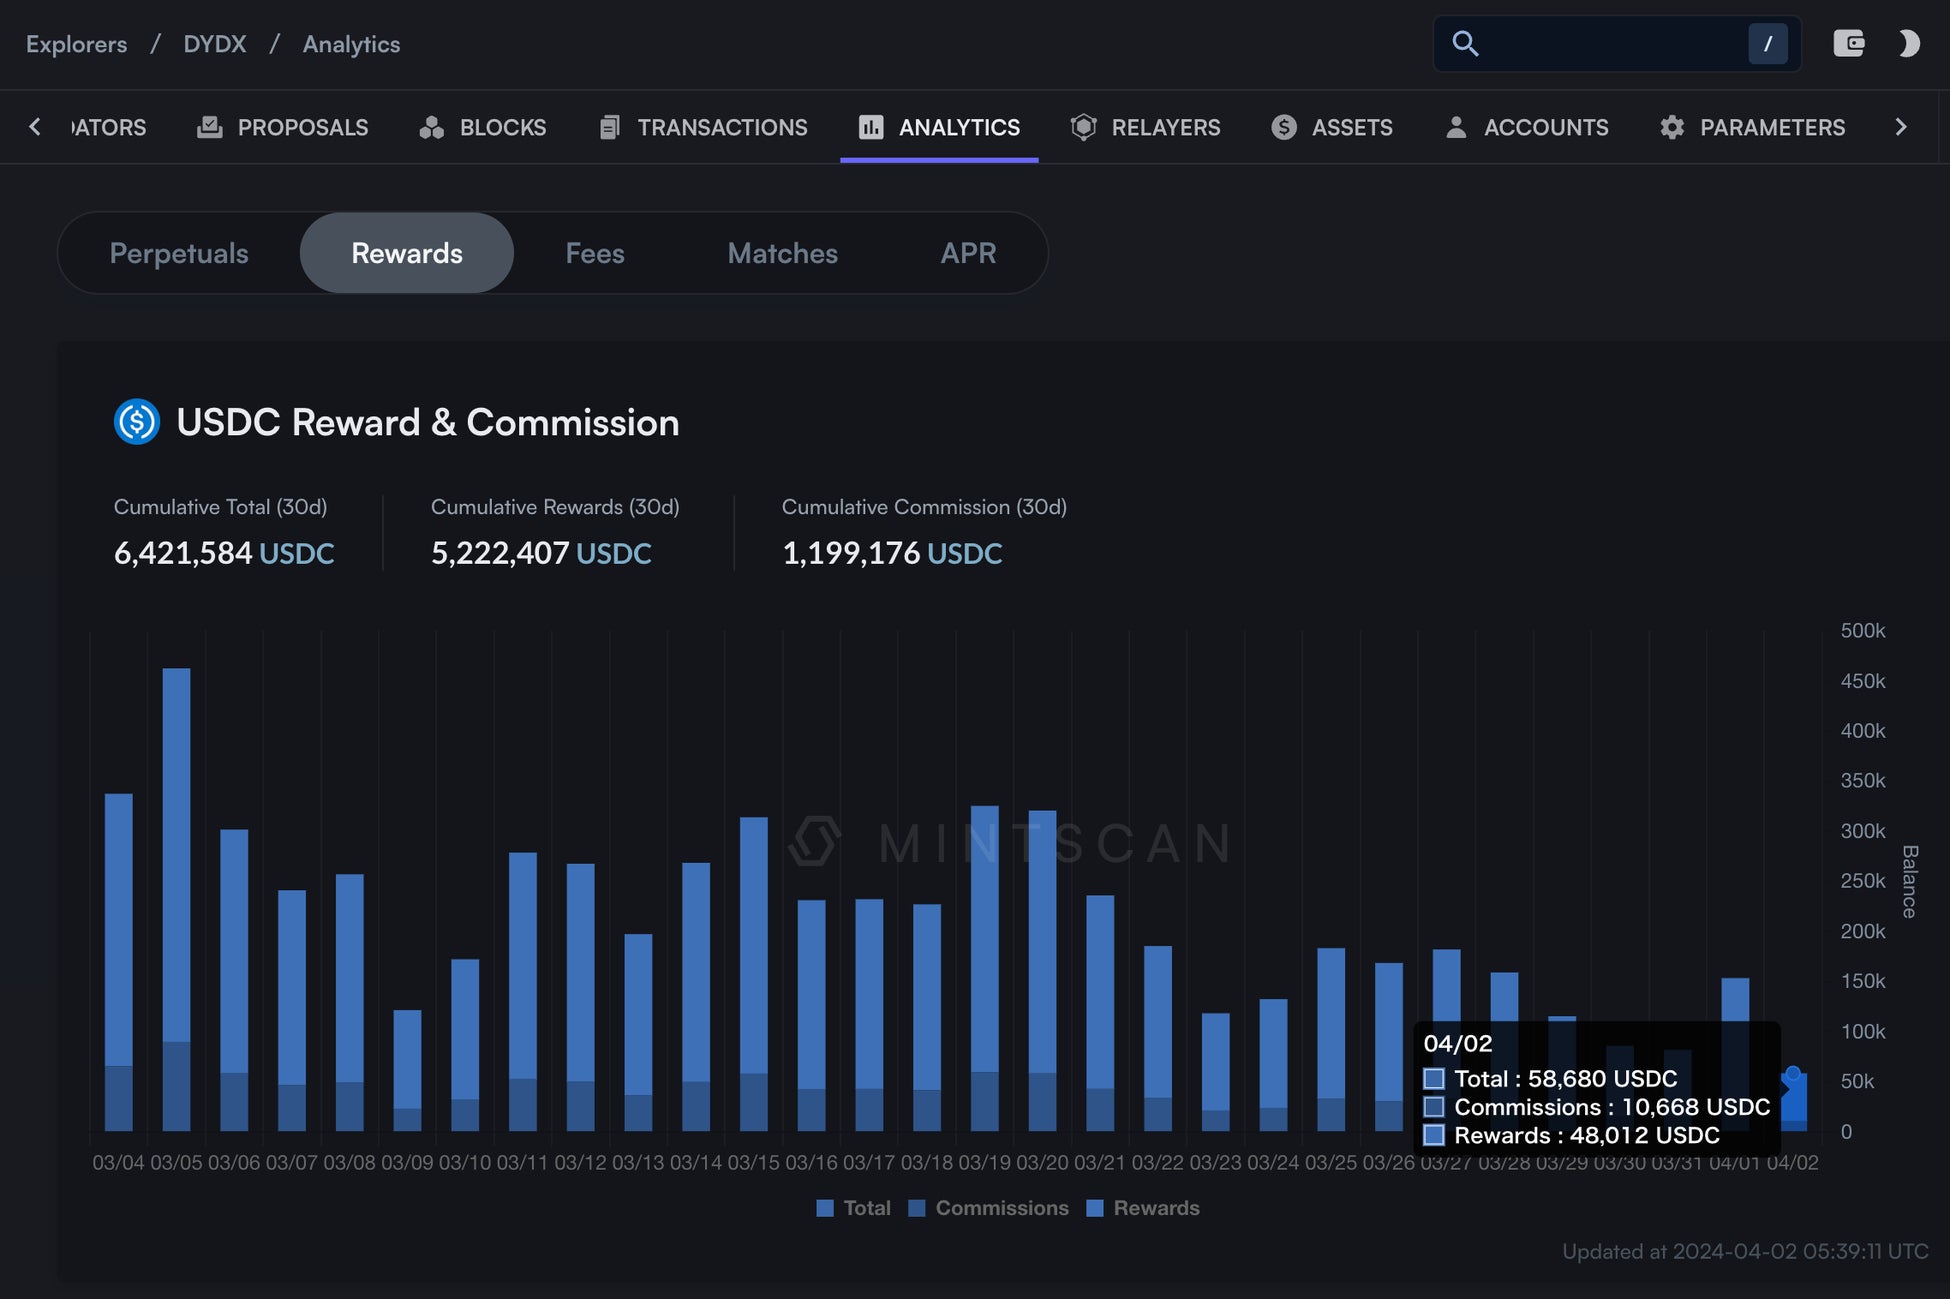Select the Perpetuals analytics pill

(x=179, y=253)
